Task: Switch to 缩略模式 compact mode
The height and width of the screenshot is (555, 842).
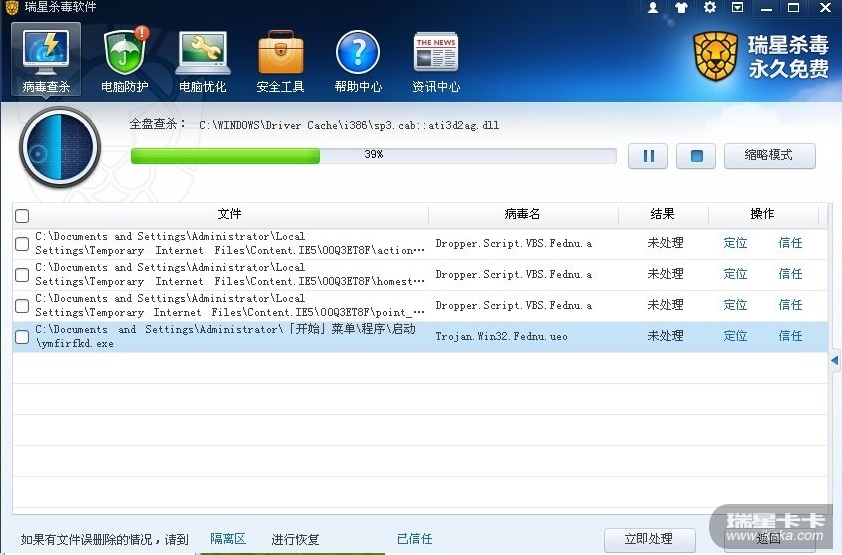Action: click(x=770, y=156)
